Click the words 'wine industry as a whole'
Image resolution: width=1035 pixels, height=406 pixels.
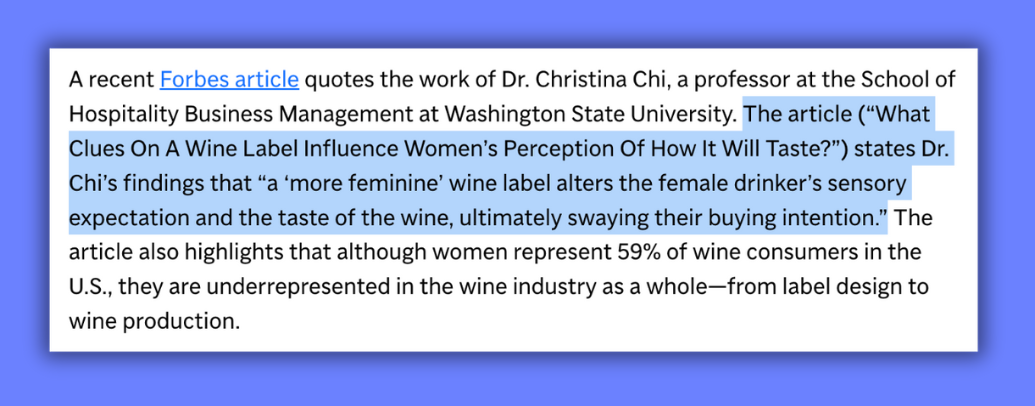coord(551,286)
